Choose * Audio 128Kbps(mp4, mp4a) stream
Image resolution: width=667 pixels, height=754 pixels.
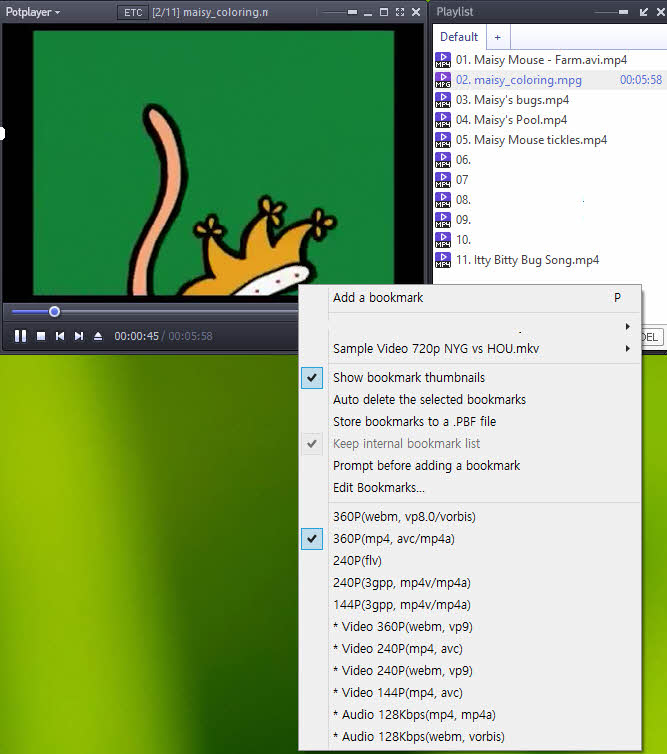(x=470, y=715)
